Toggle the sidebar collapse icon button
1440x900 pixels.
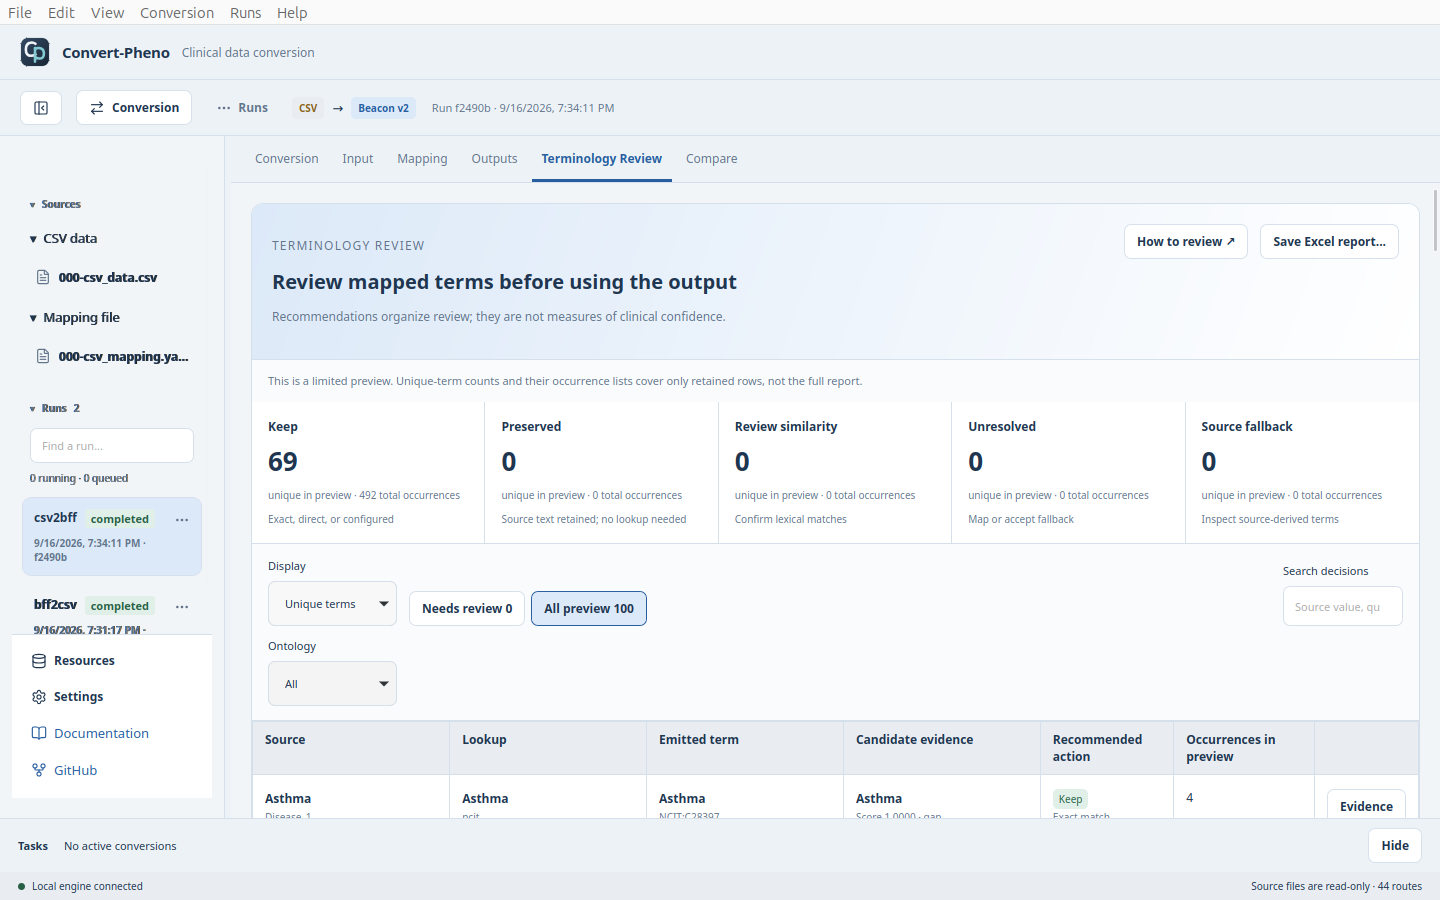tap(41, 108)
